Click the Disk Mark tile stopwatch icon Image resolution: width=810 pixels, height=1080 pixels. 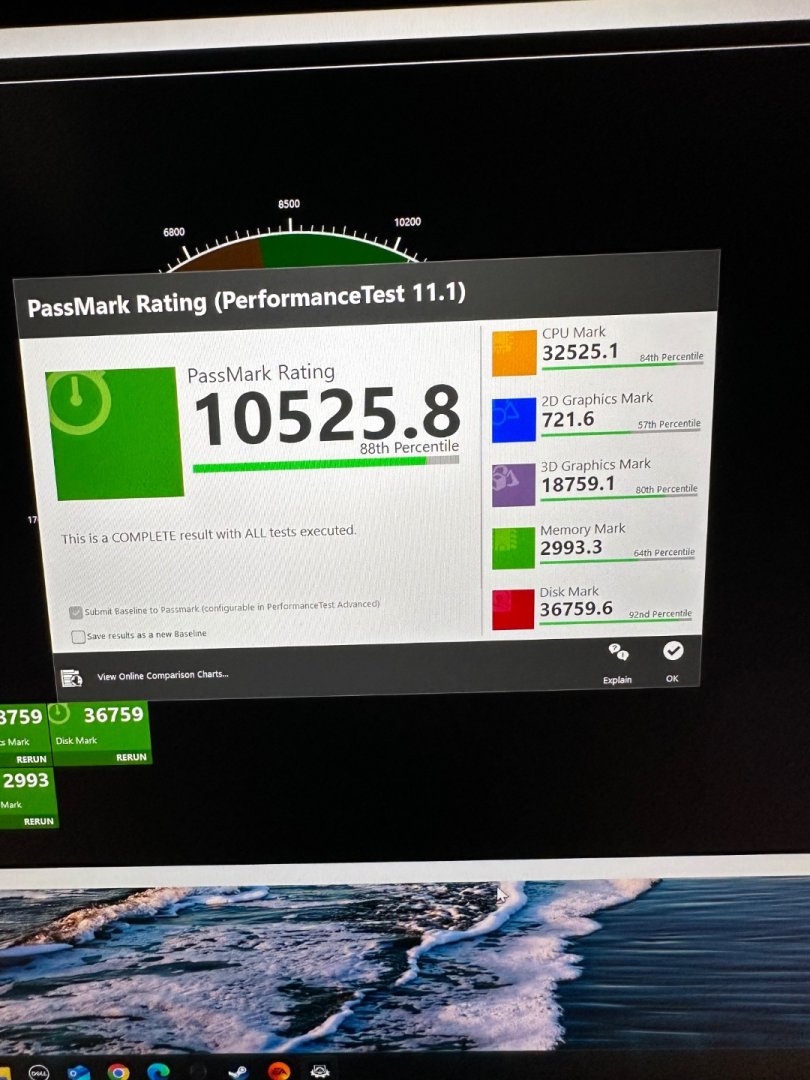click(61, 714)
